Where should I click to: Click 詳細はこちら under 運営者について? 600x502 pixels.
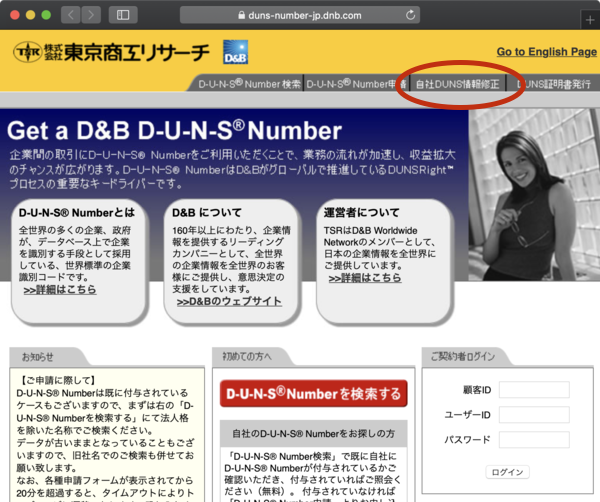[x=365, y=278]
